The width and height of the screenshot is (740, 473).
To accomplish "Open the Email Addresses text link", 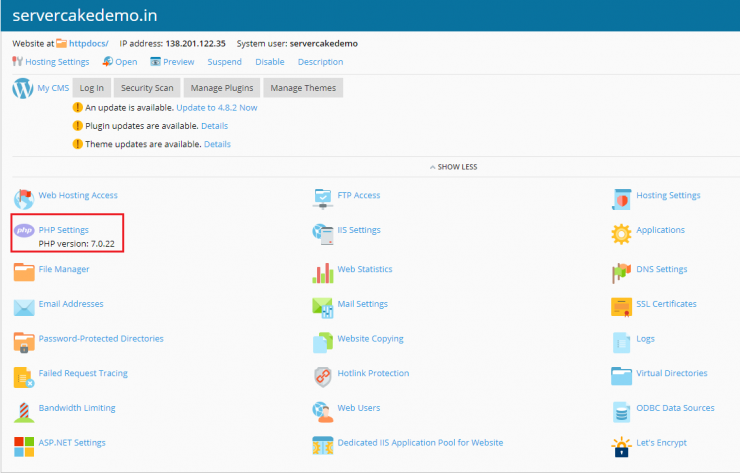I will [71, 304].
